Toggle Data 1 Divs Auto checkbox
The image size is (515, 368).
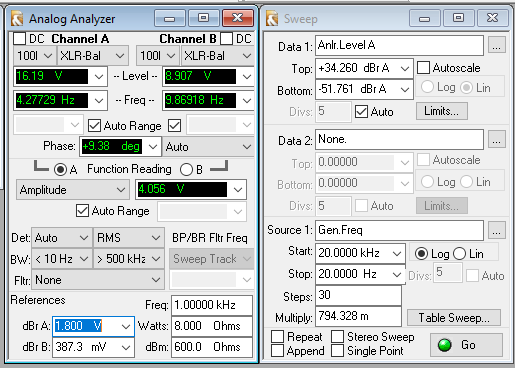[x=361, y=112]
